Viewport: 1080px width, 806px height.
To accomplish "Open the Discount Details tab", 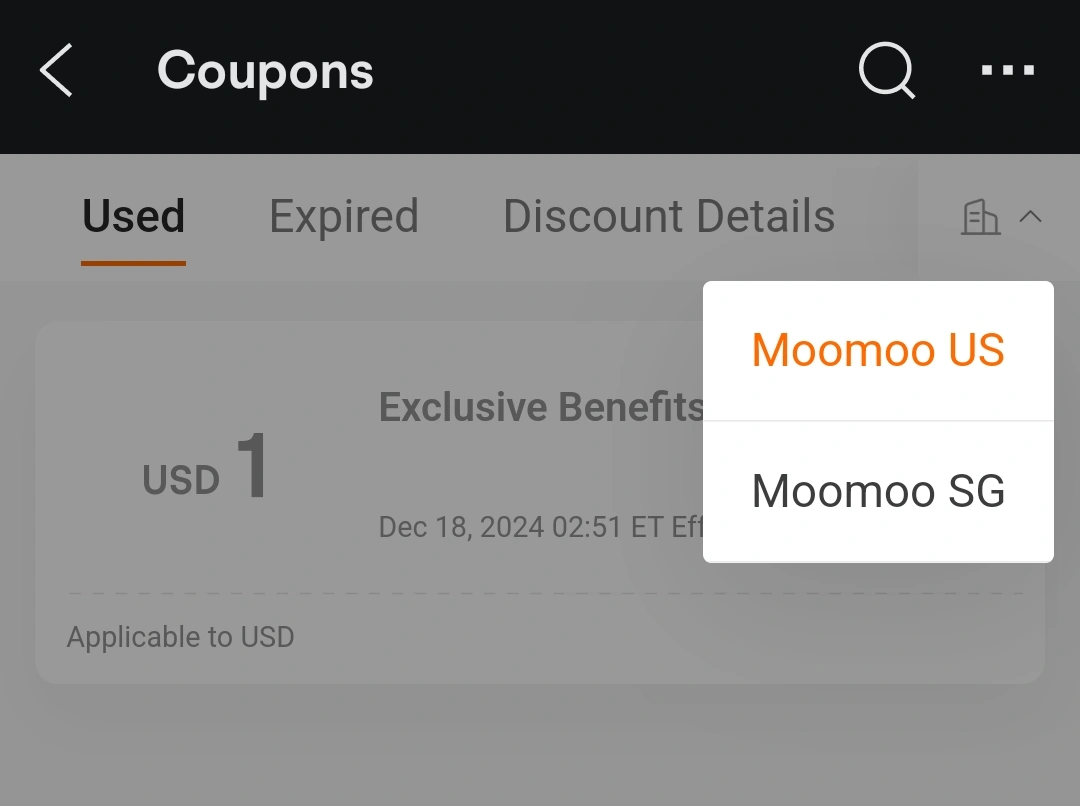I will (669, 216).
